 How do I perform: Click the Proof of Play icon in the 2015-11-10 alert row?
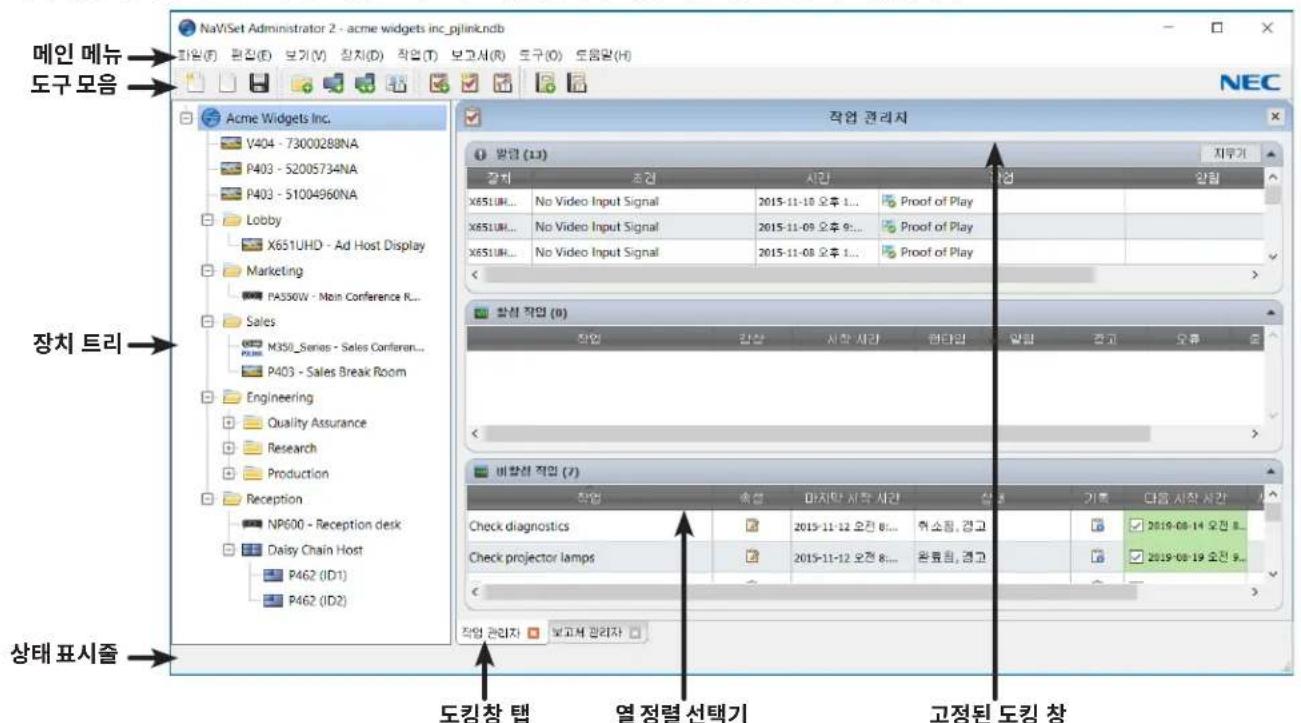889,201
